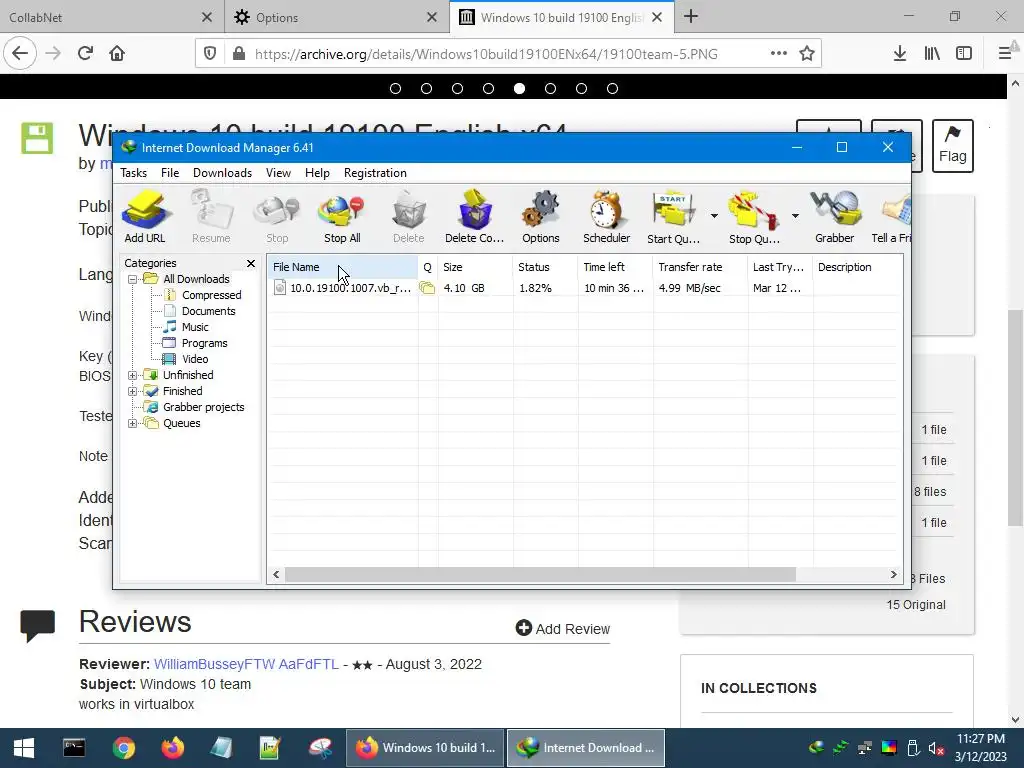Image resolution: width=1024 pixels, height=768 pixels.
Task: Click the archive.org URL address bar
Action: point(485,54)
